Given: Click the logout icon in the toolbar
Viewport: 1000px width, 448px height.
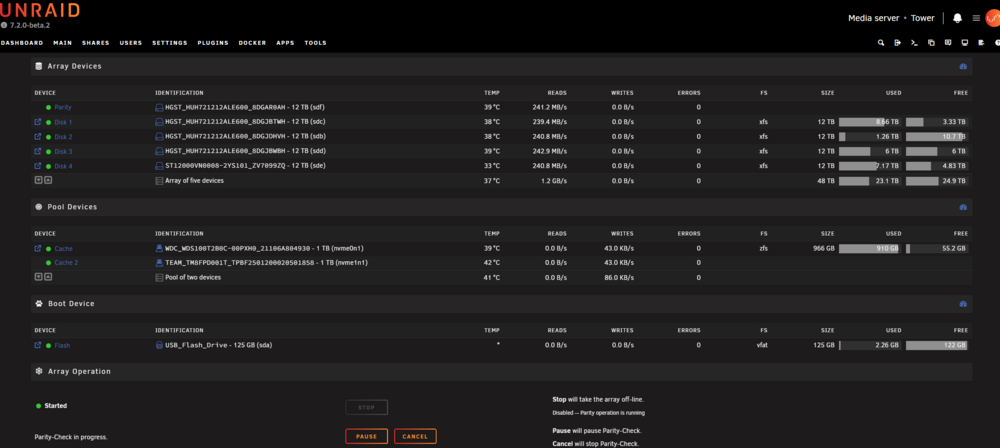Looking at the screenshot, I should coord(897,43).
